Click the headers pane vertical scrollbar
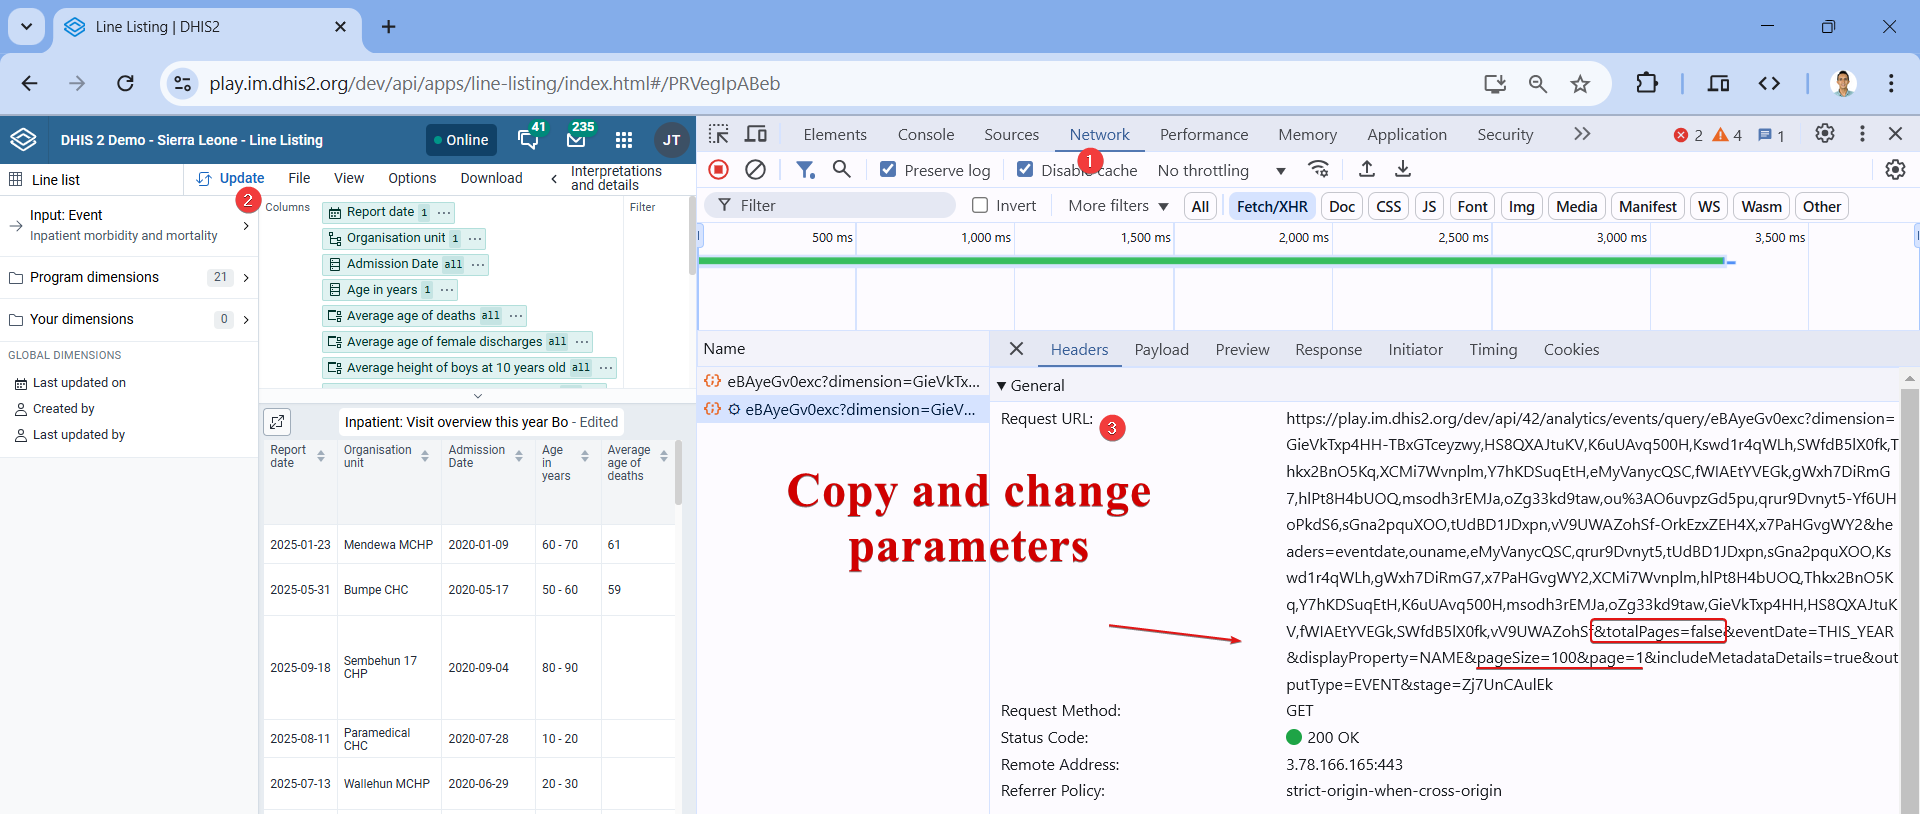The width and height of the screenshot is (1920, 814). [x=1909, y=600]
